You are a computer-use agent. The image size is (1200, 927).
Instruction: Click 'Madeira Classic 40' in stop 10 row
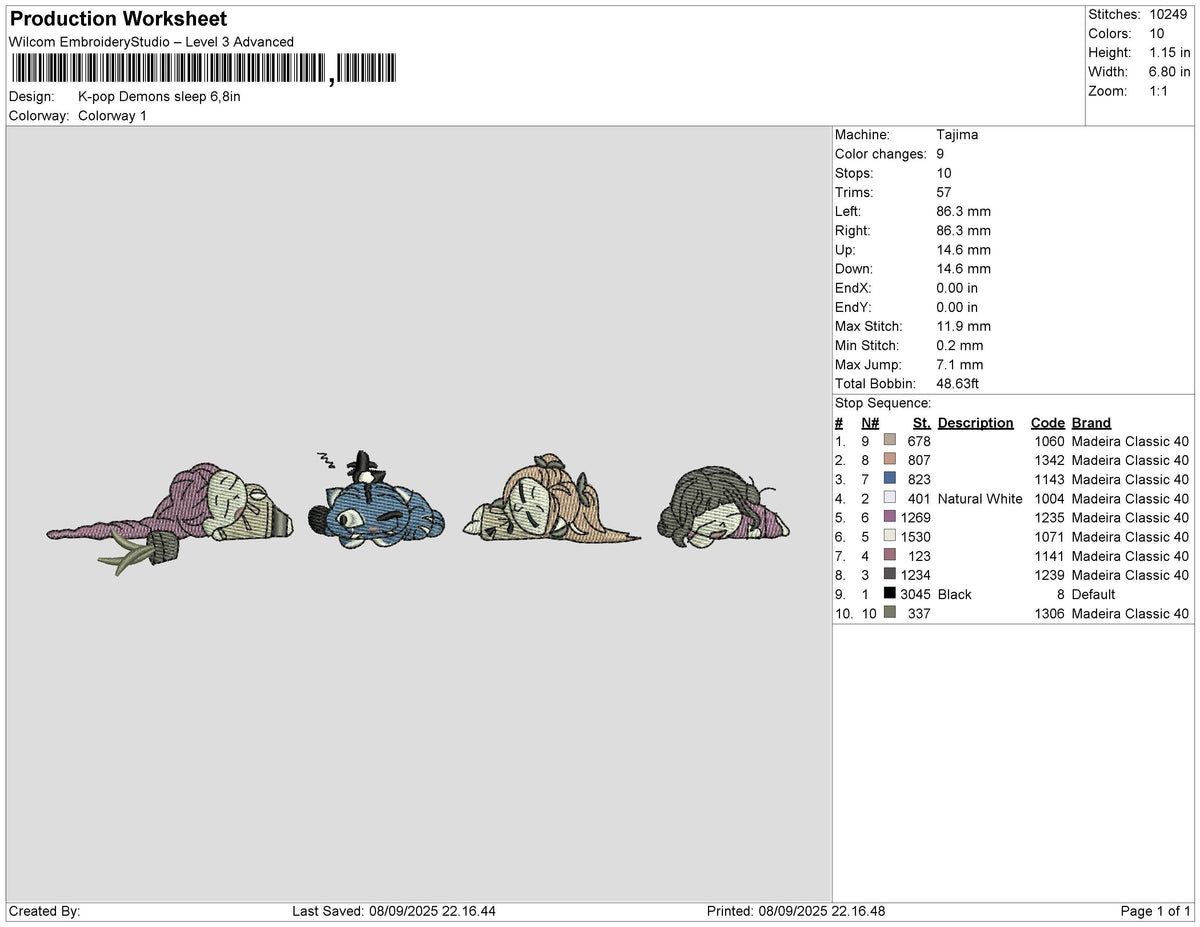[x=1130, y=614]
